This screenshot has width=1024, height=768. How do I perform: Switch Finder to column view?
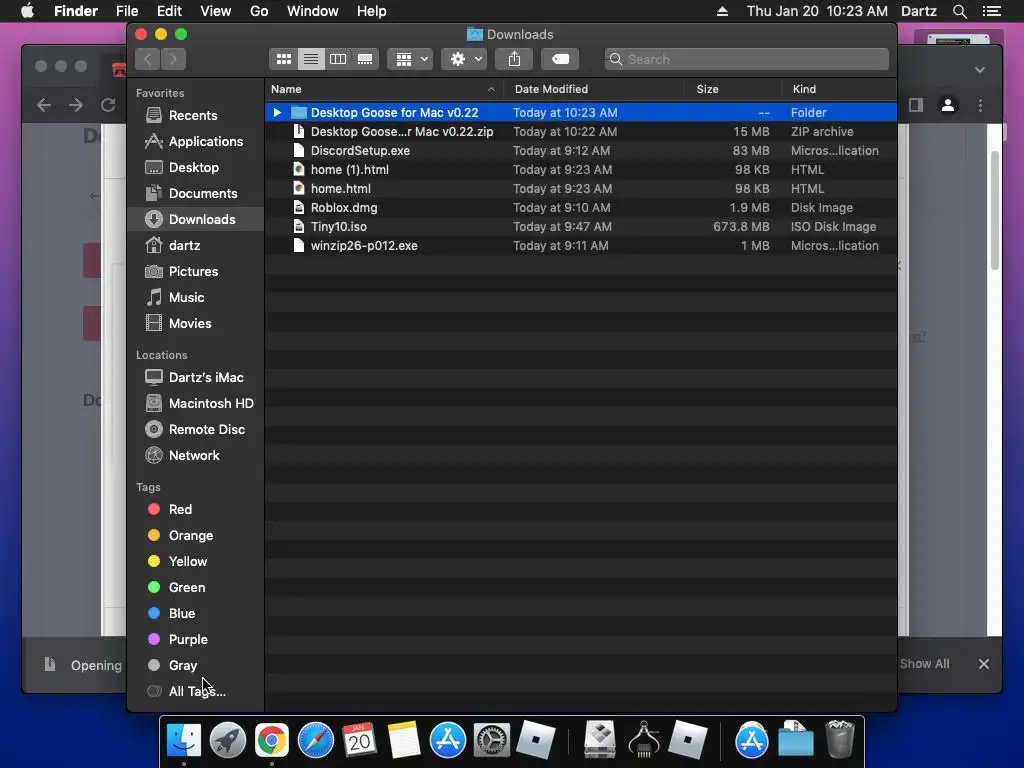coord(338,59)
